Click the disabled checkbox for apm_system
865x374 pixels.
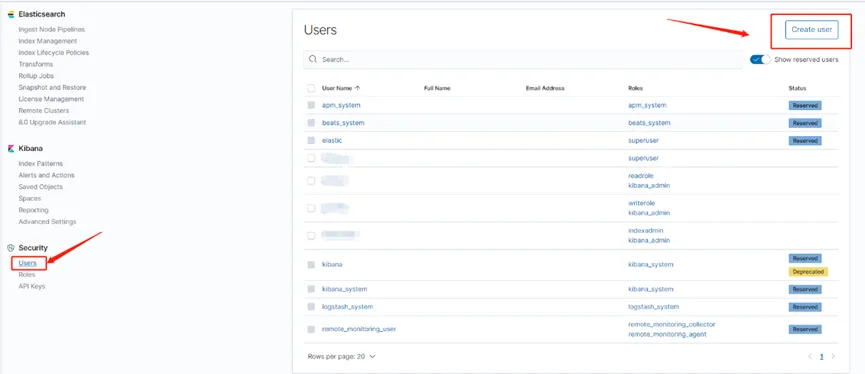(x=311, y=105)
